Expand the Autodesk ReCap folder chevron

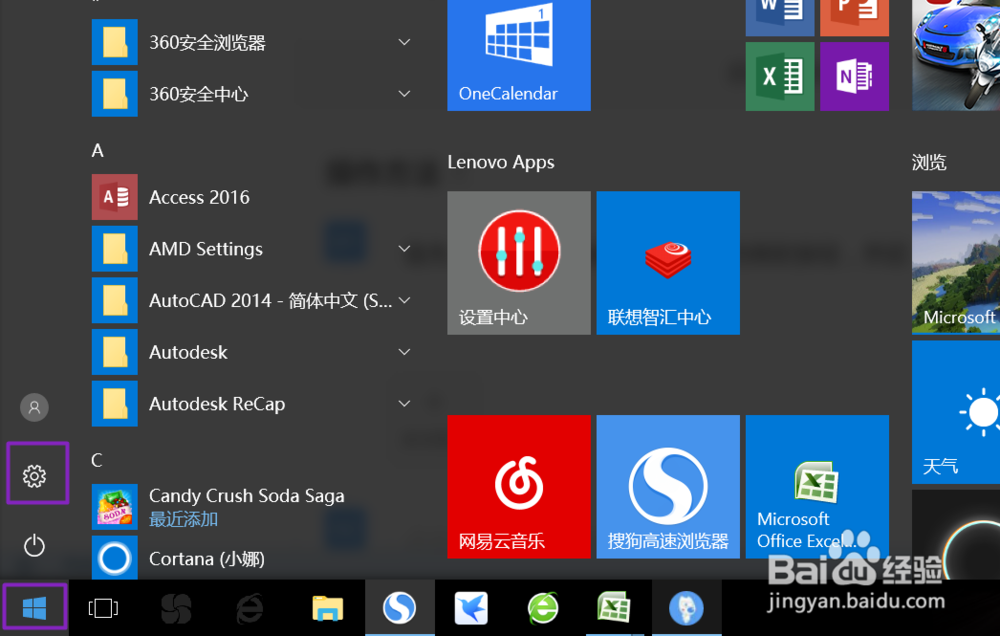[404, 404]
